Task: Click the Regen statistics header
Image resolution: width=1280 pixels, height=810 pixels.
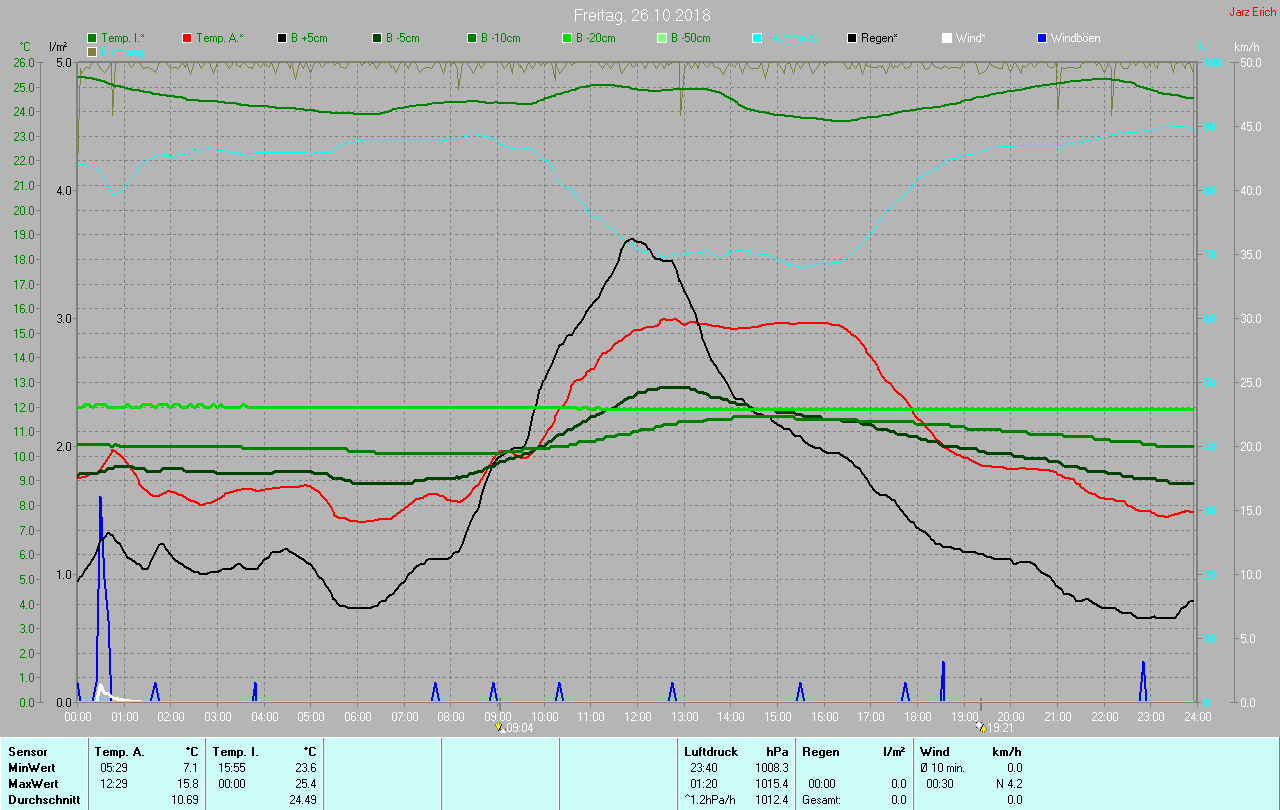Action: tap(820, 751)
